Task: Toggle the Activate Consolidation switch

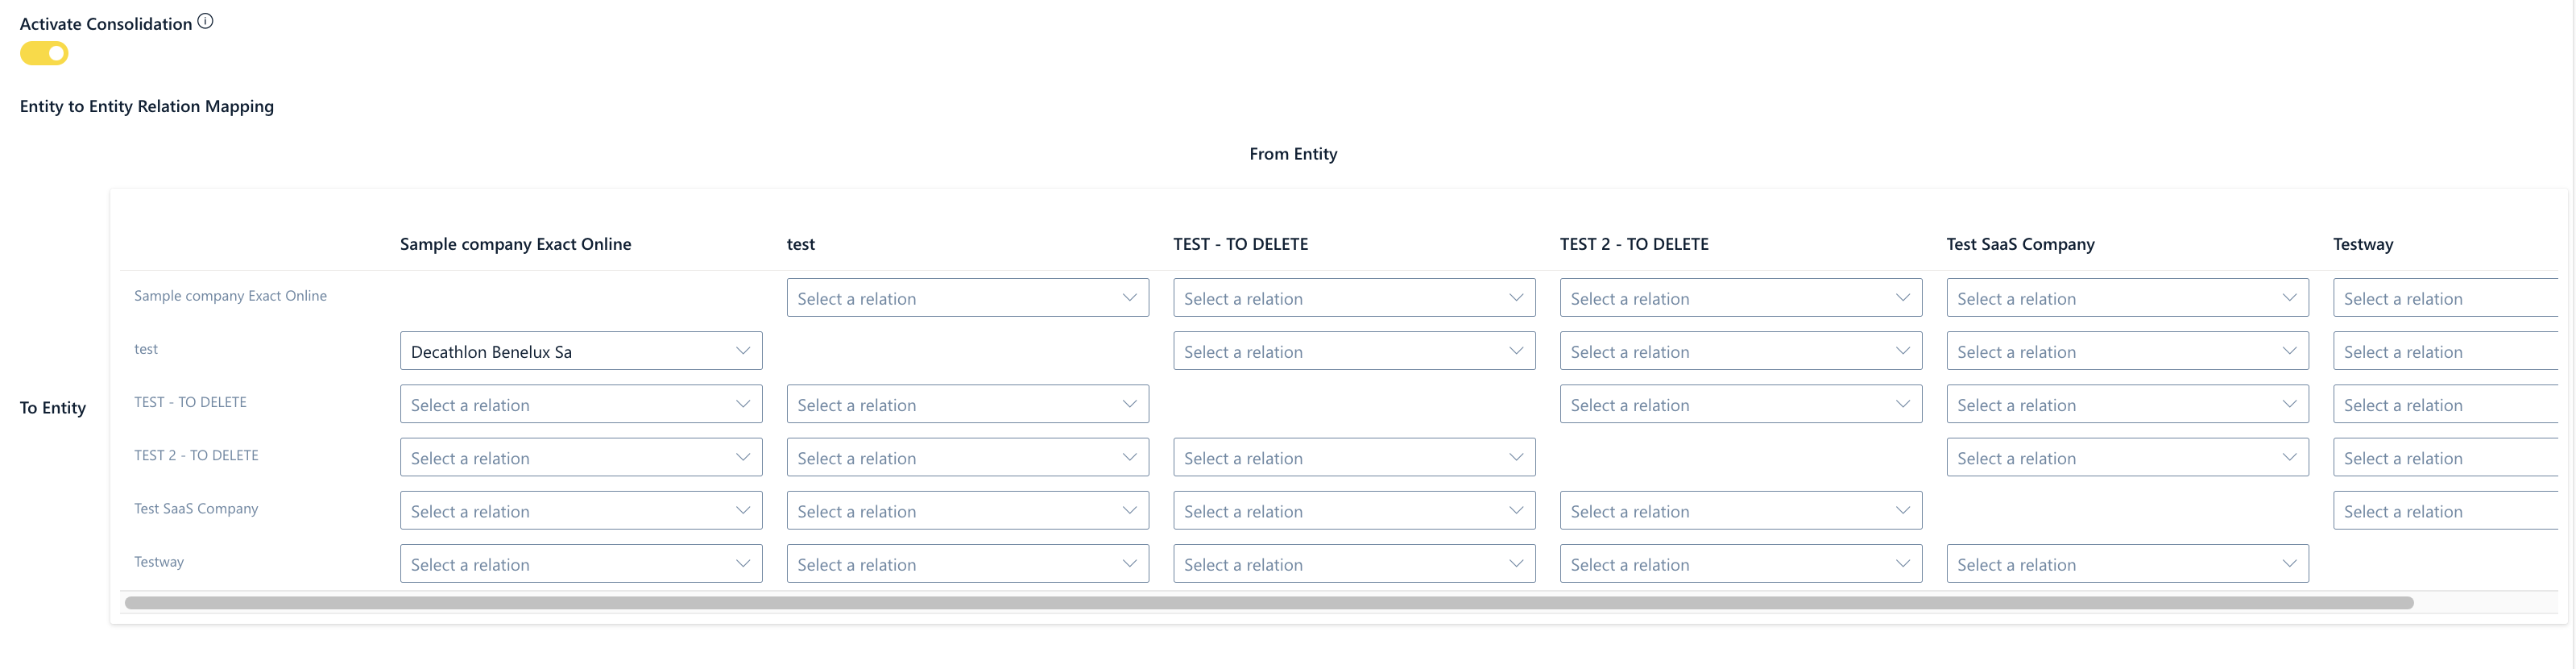Action: coord(44,53)
